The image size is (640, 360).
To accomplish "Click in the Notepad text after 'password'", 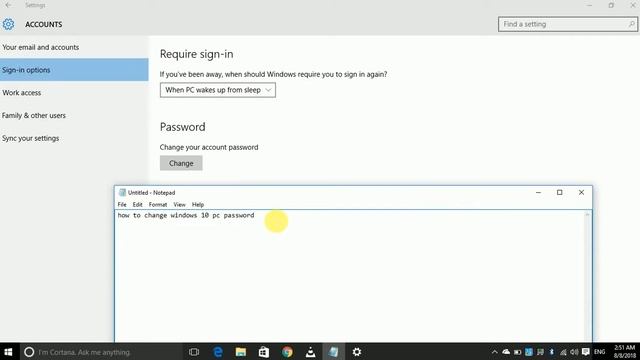I will [x=256, y=215].
